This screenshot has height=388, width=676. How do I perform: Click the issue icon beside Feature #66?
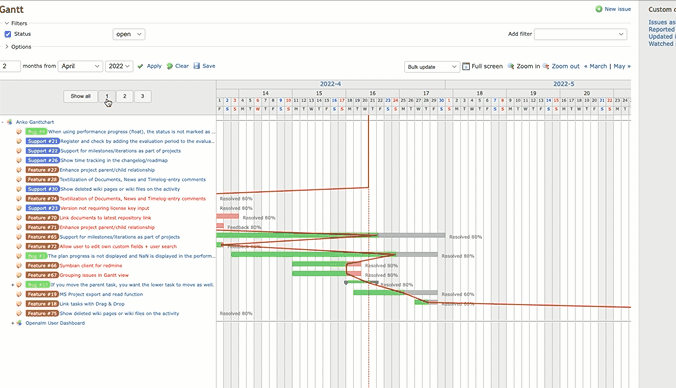(19, 266)
